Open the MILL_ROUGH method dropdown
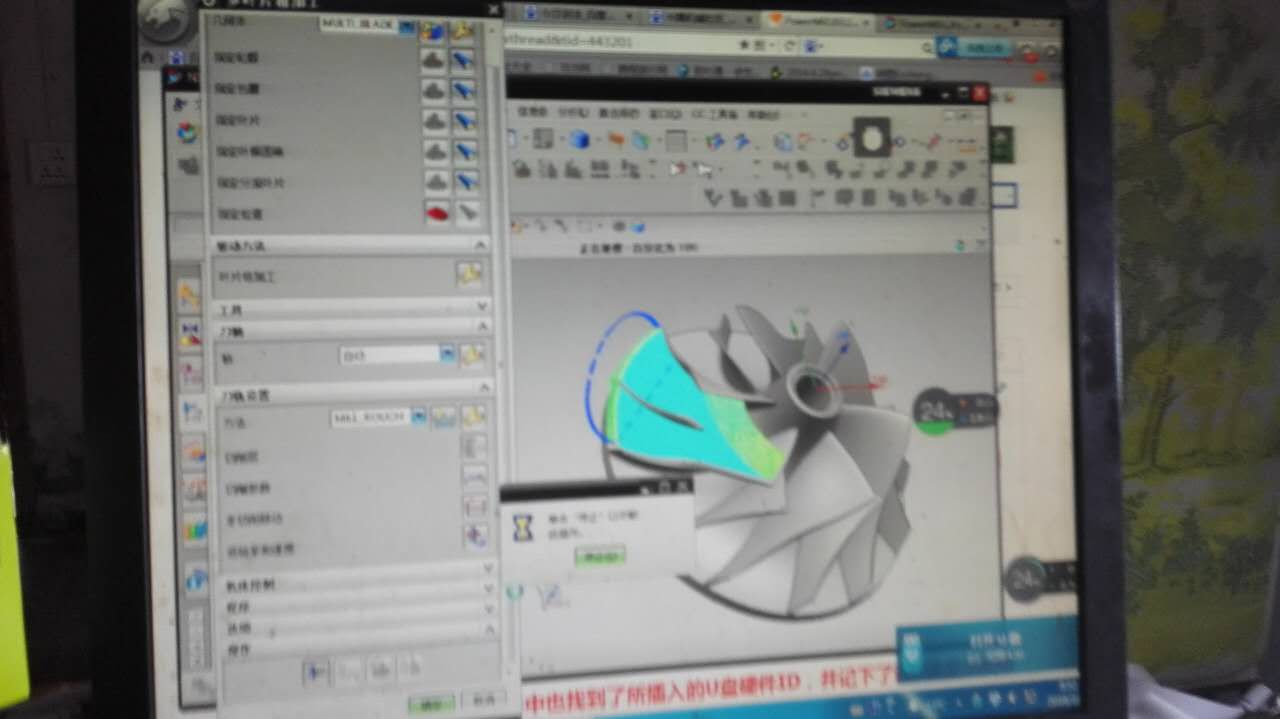1280x719 pixels. point(419,416)
